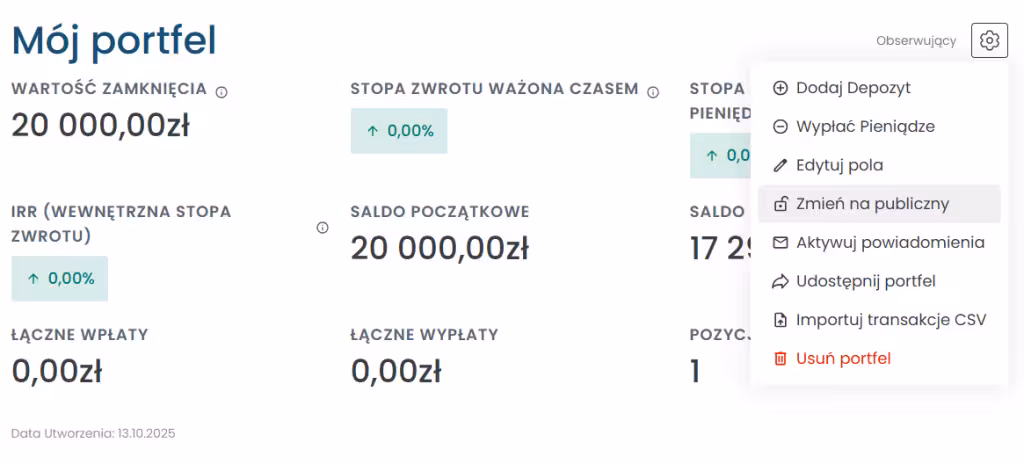Image resolution: width=1024 pixels, height=464 pixels.
Task: Click the Mój portfel heading
Action: pyautogui.click(x=114, y=40)
